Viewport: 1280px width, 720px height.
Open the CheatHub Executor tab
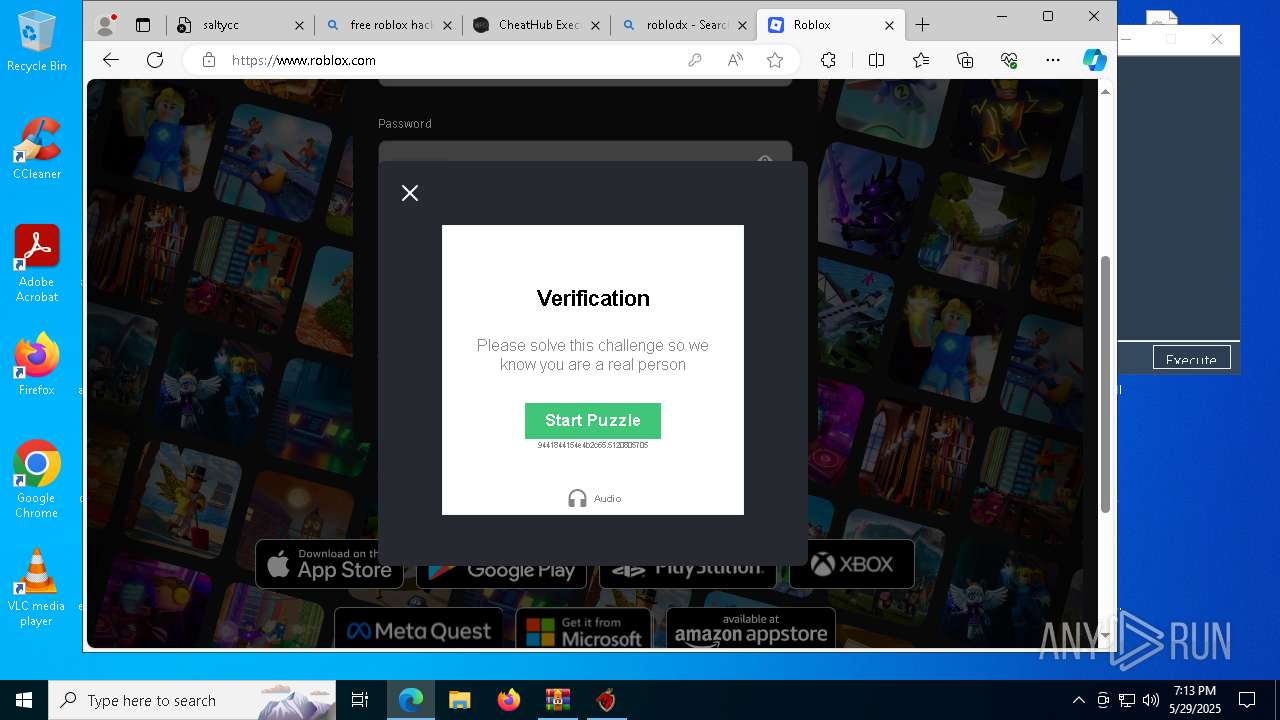point(537,25)
